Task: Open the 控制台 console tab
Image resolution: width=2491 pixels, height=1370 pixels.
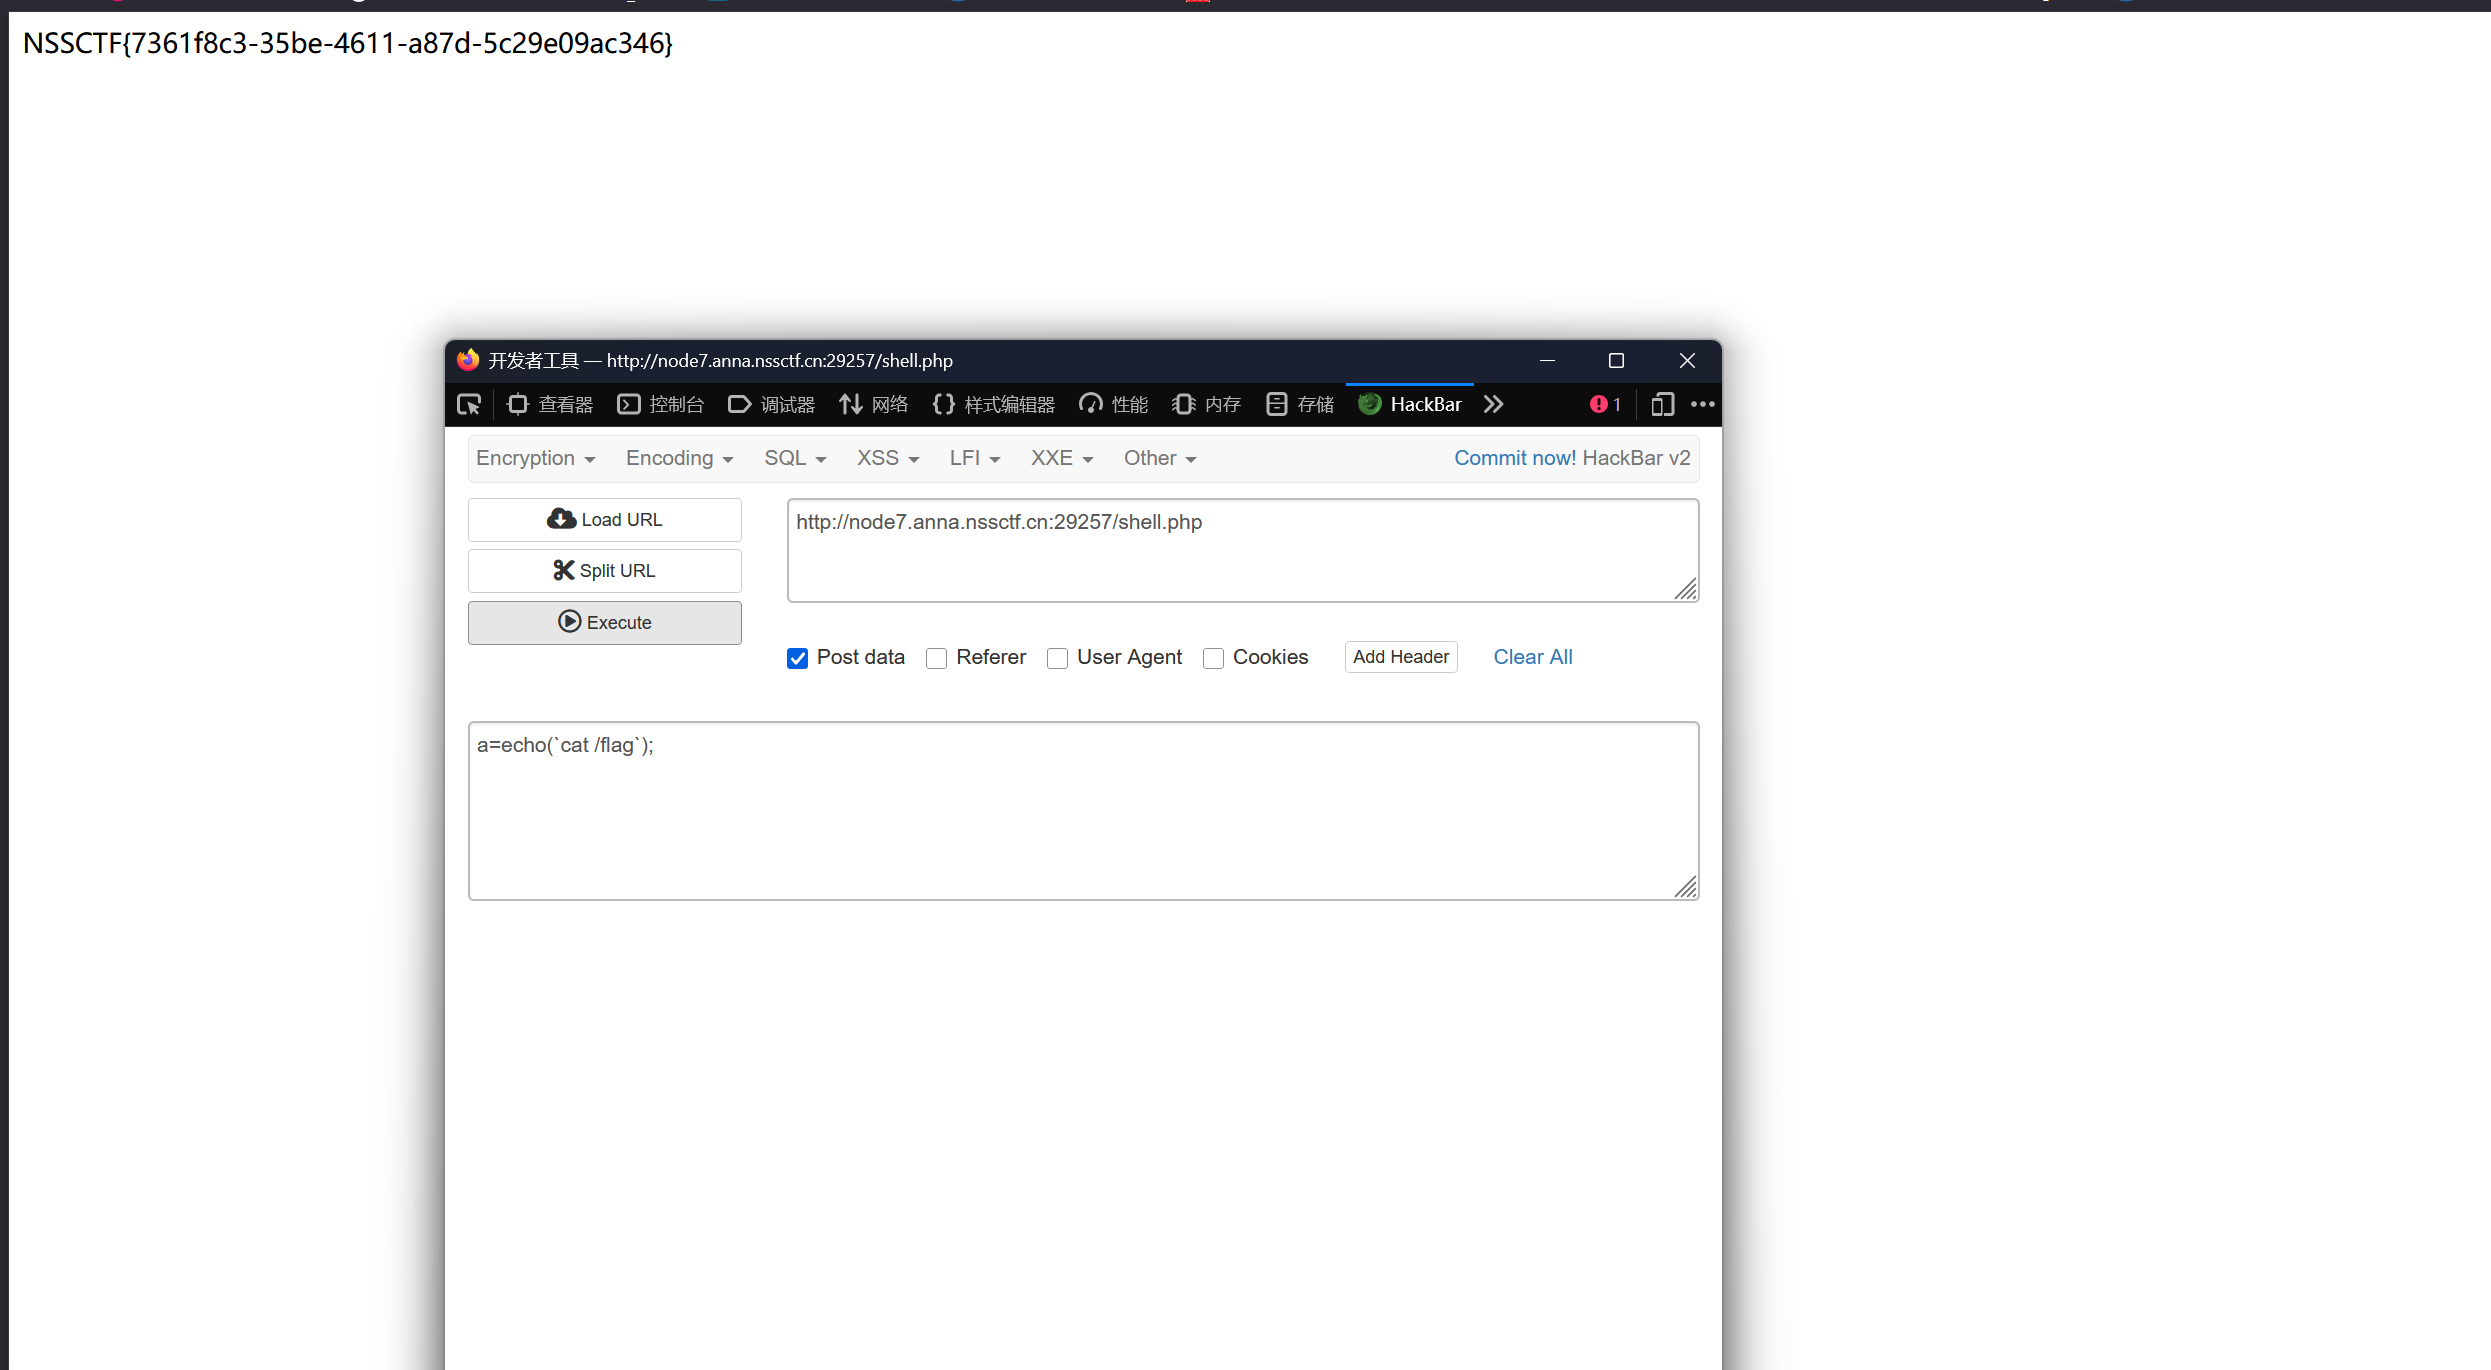Action: (661, 405)
